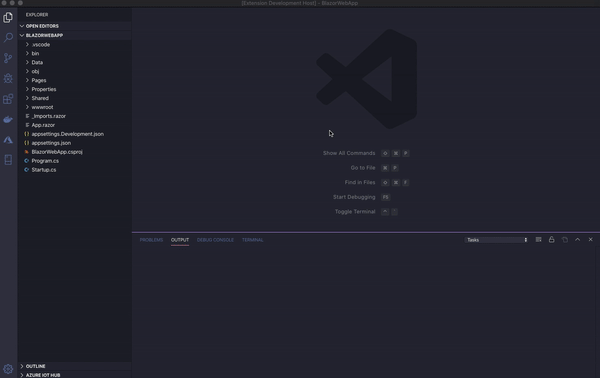Click the Toggle Terminal label

tap(355, 212)
